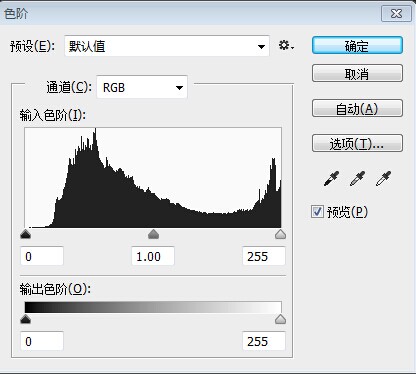Click the output levels gradient bar

point(153,307)
